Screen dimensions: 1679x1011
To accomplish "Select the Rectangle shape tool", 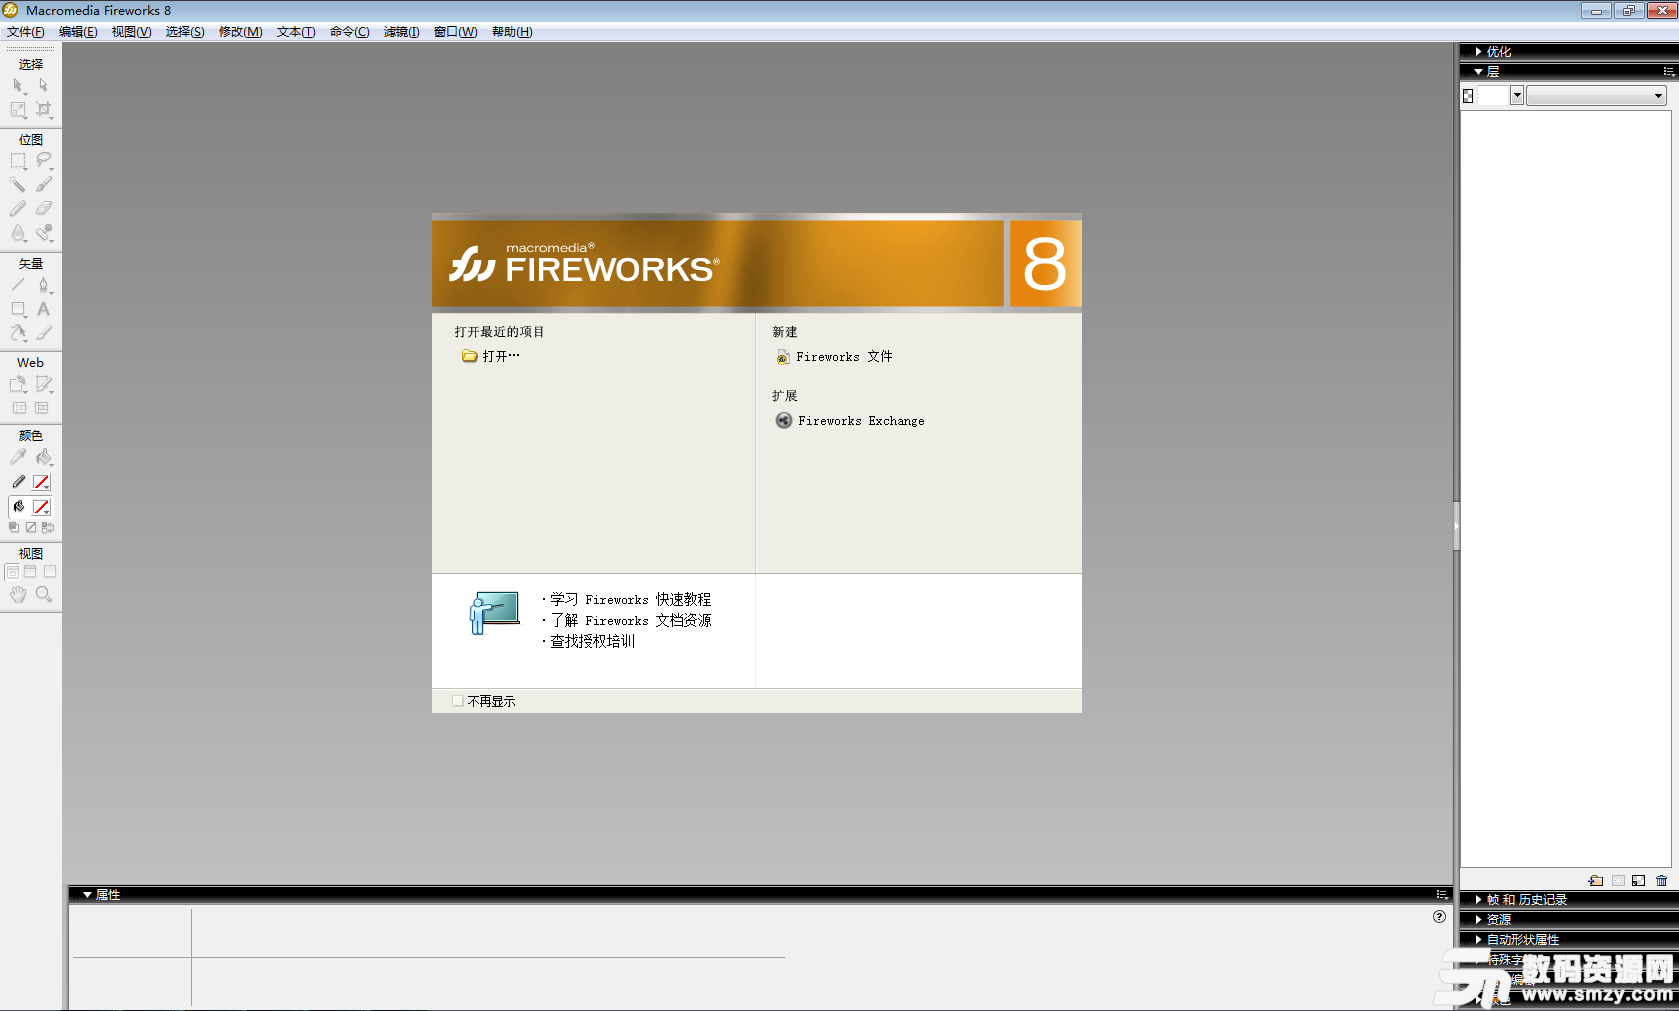I will [x=18, y=309].
